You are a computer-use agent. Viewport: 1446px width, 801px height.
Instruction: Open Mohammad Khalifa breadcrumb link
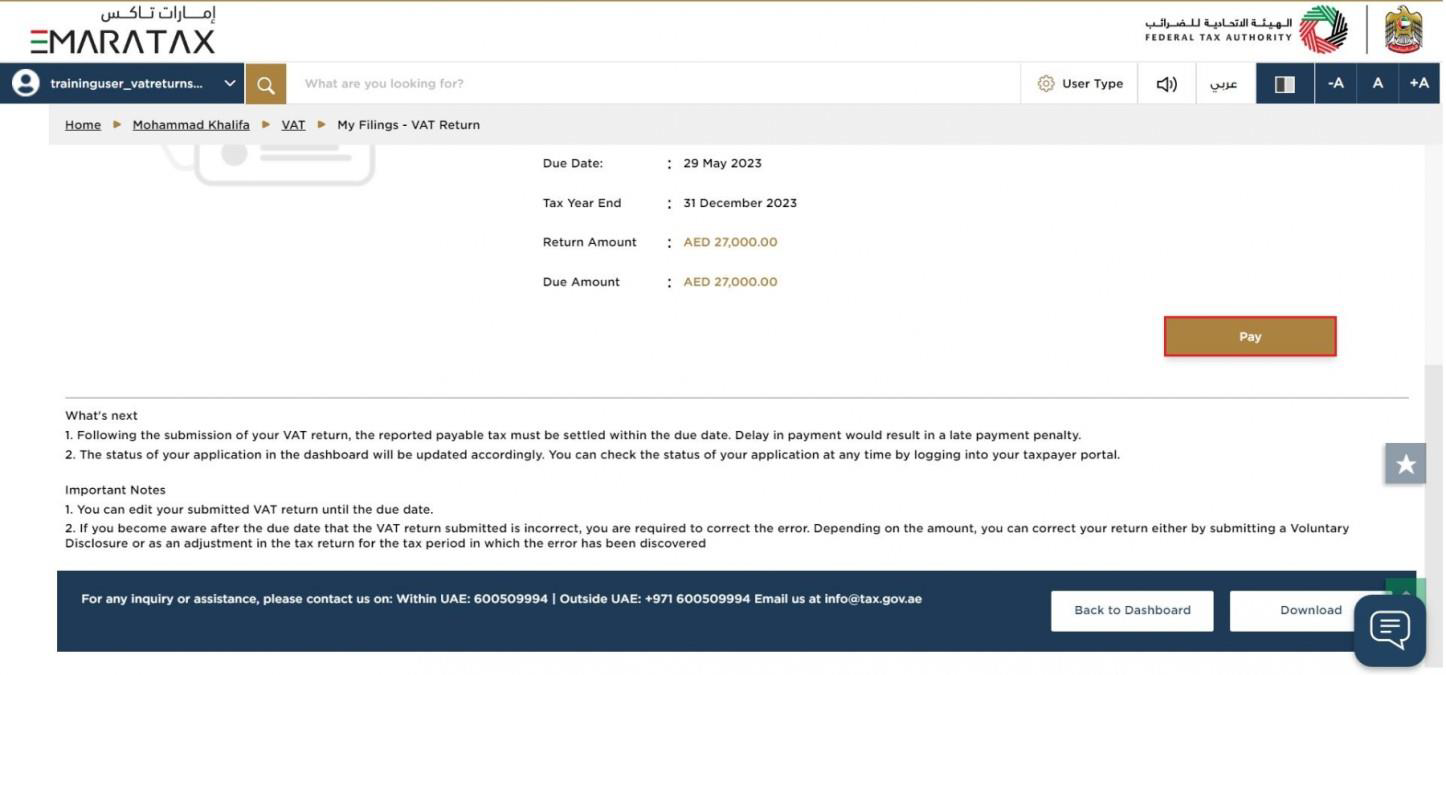[191, 125]
